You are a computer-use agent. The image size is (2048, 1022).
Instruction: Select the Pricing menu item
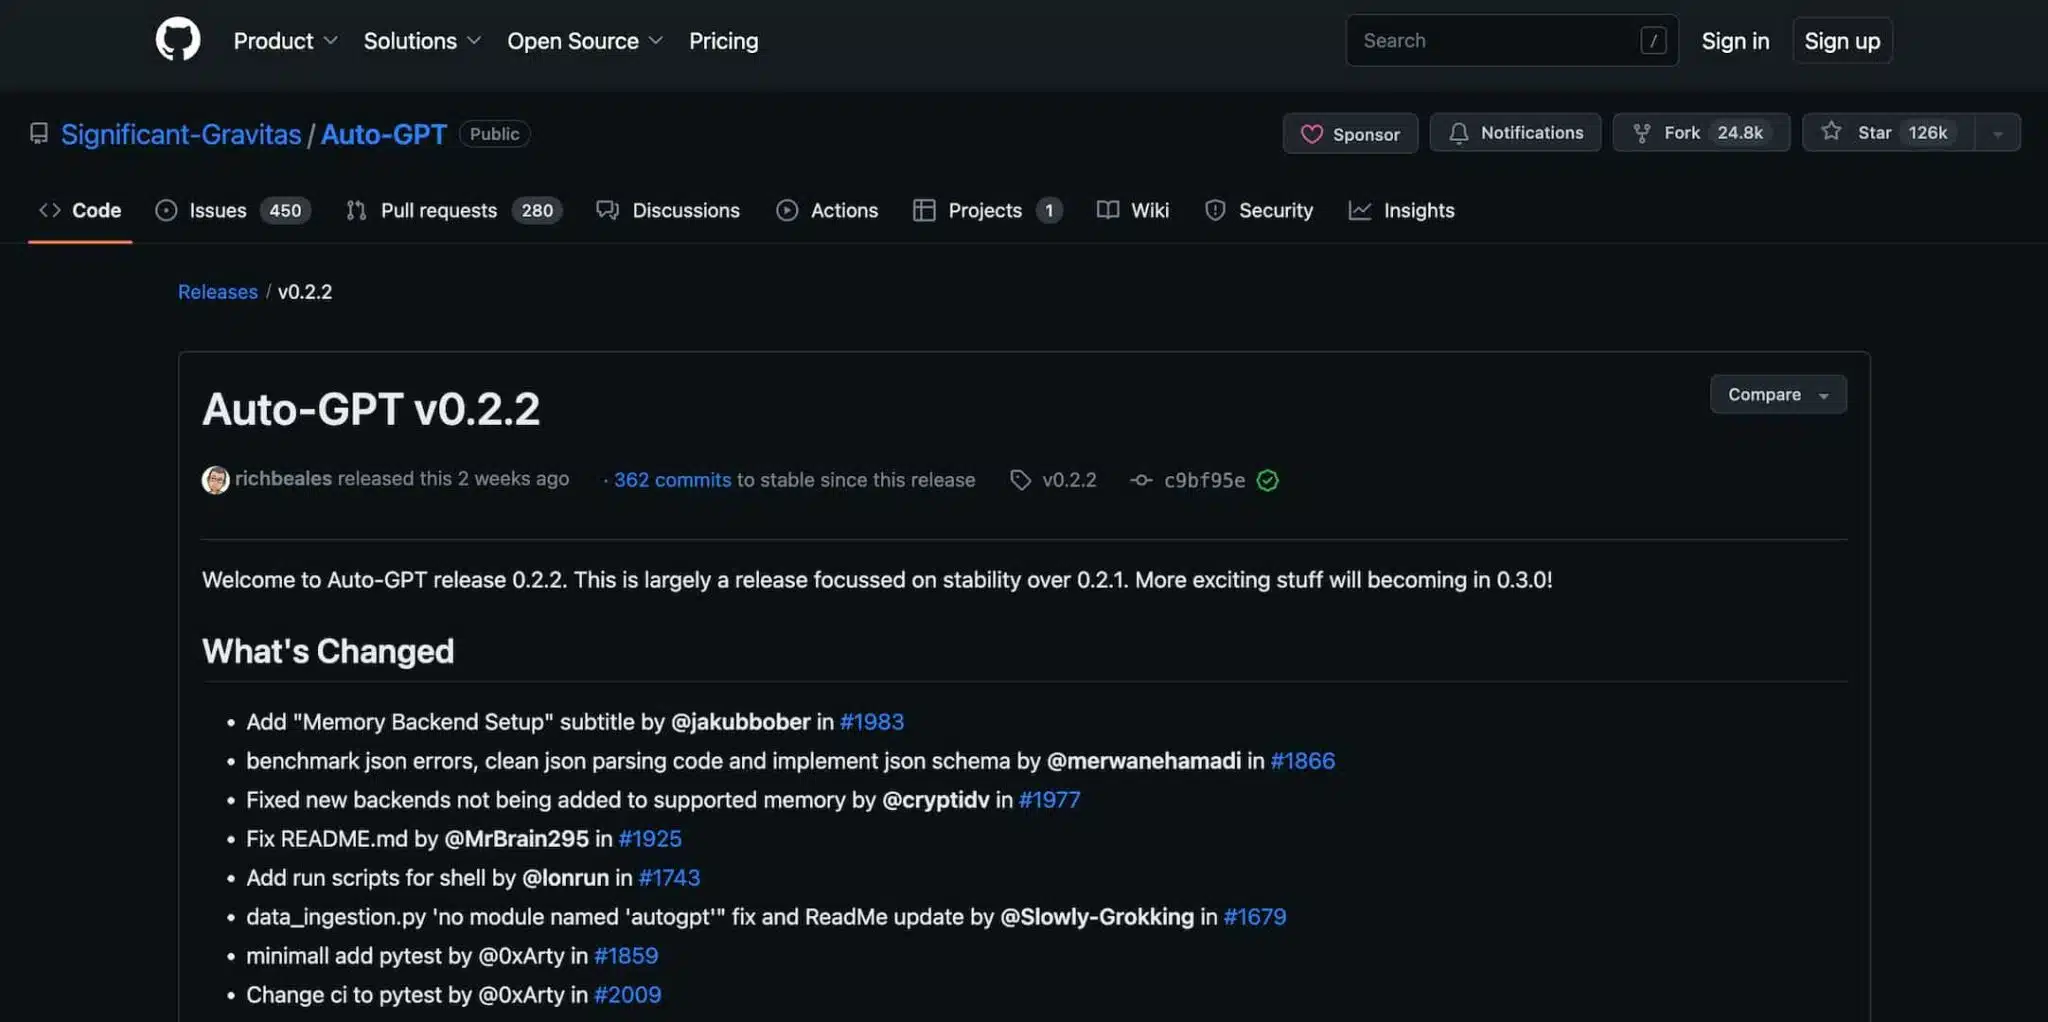(723, 41)
